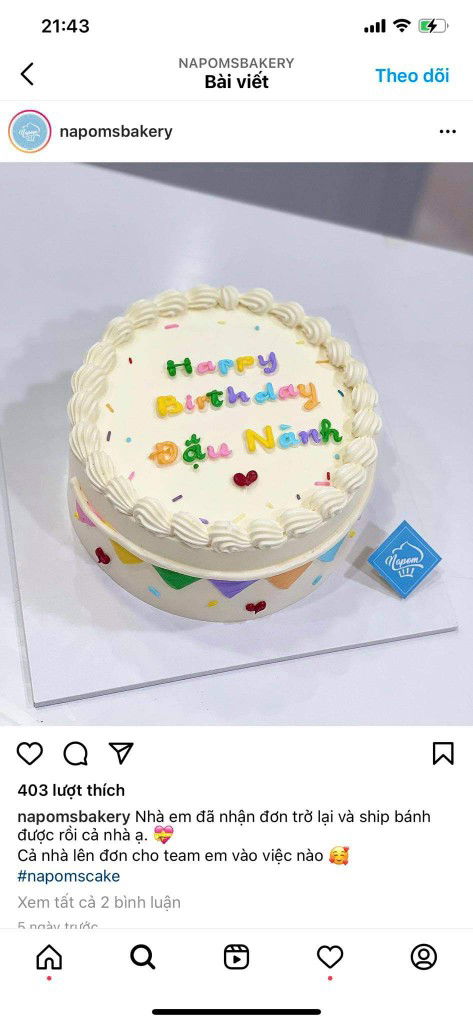Open Search tab in bottom bar
473x1024 pixels.
click(x=142, y=957)
